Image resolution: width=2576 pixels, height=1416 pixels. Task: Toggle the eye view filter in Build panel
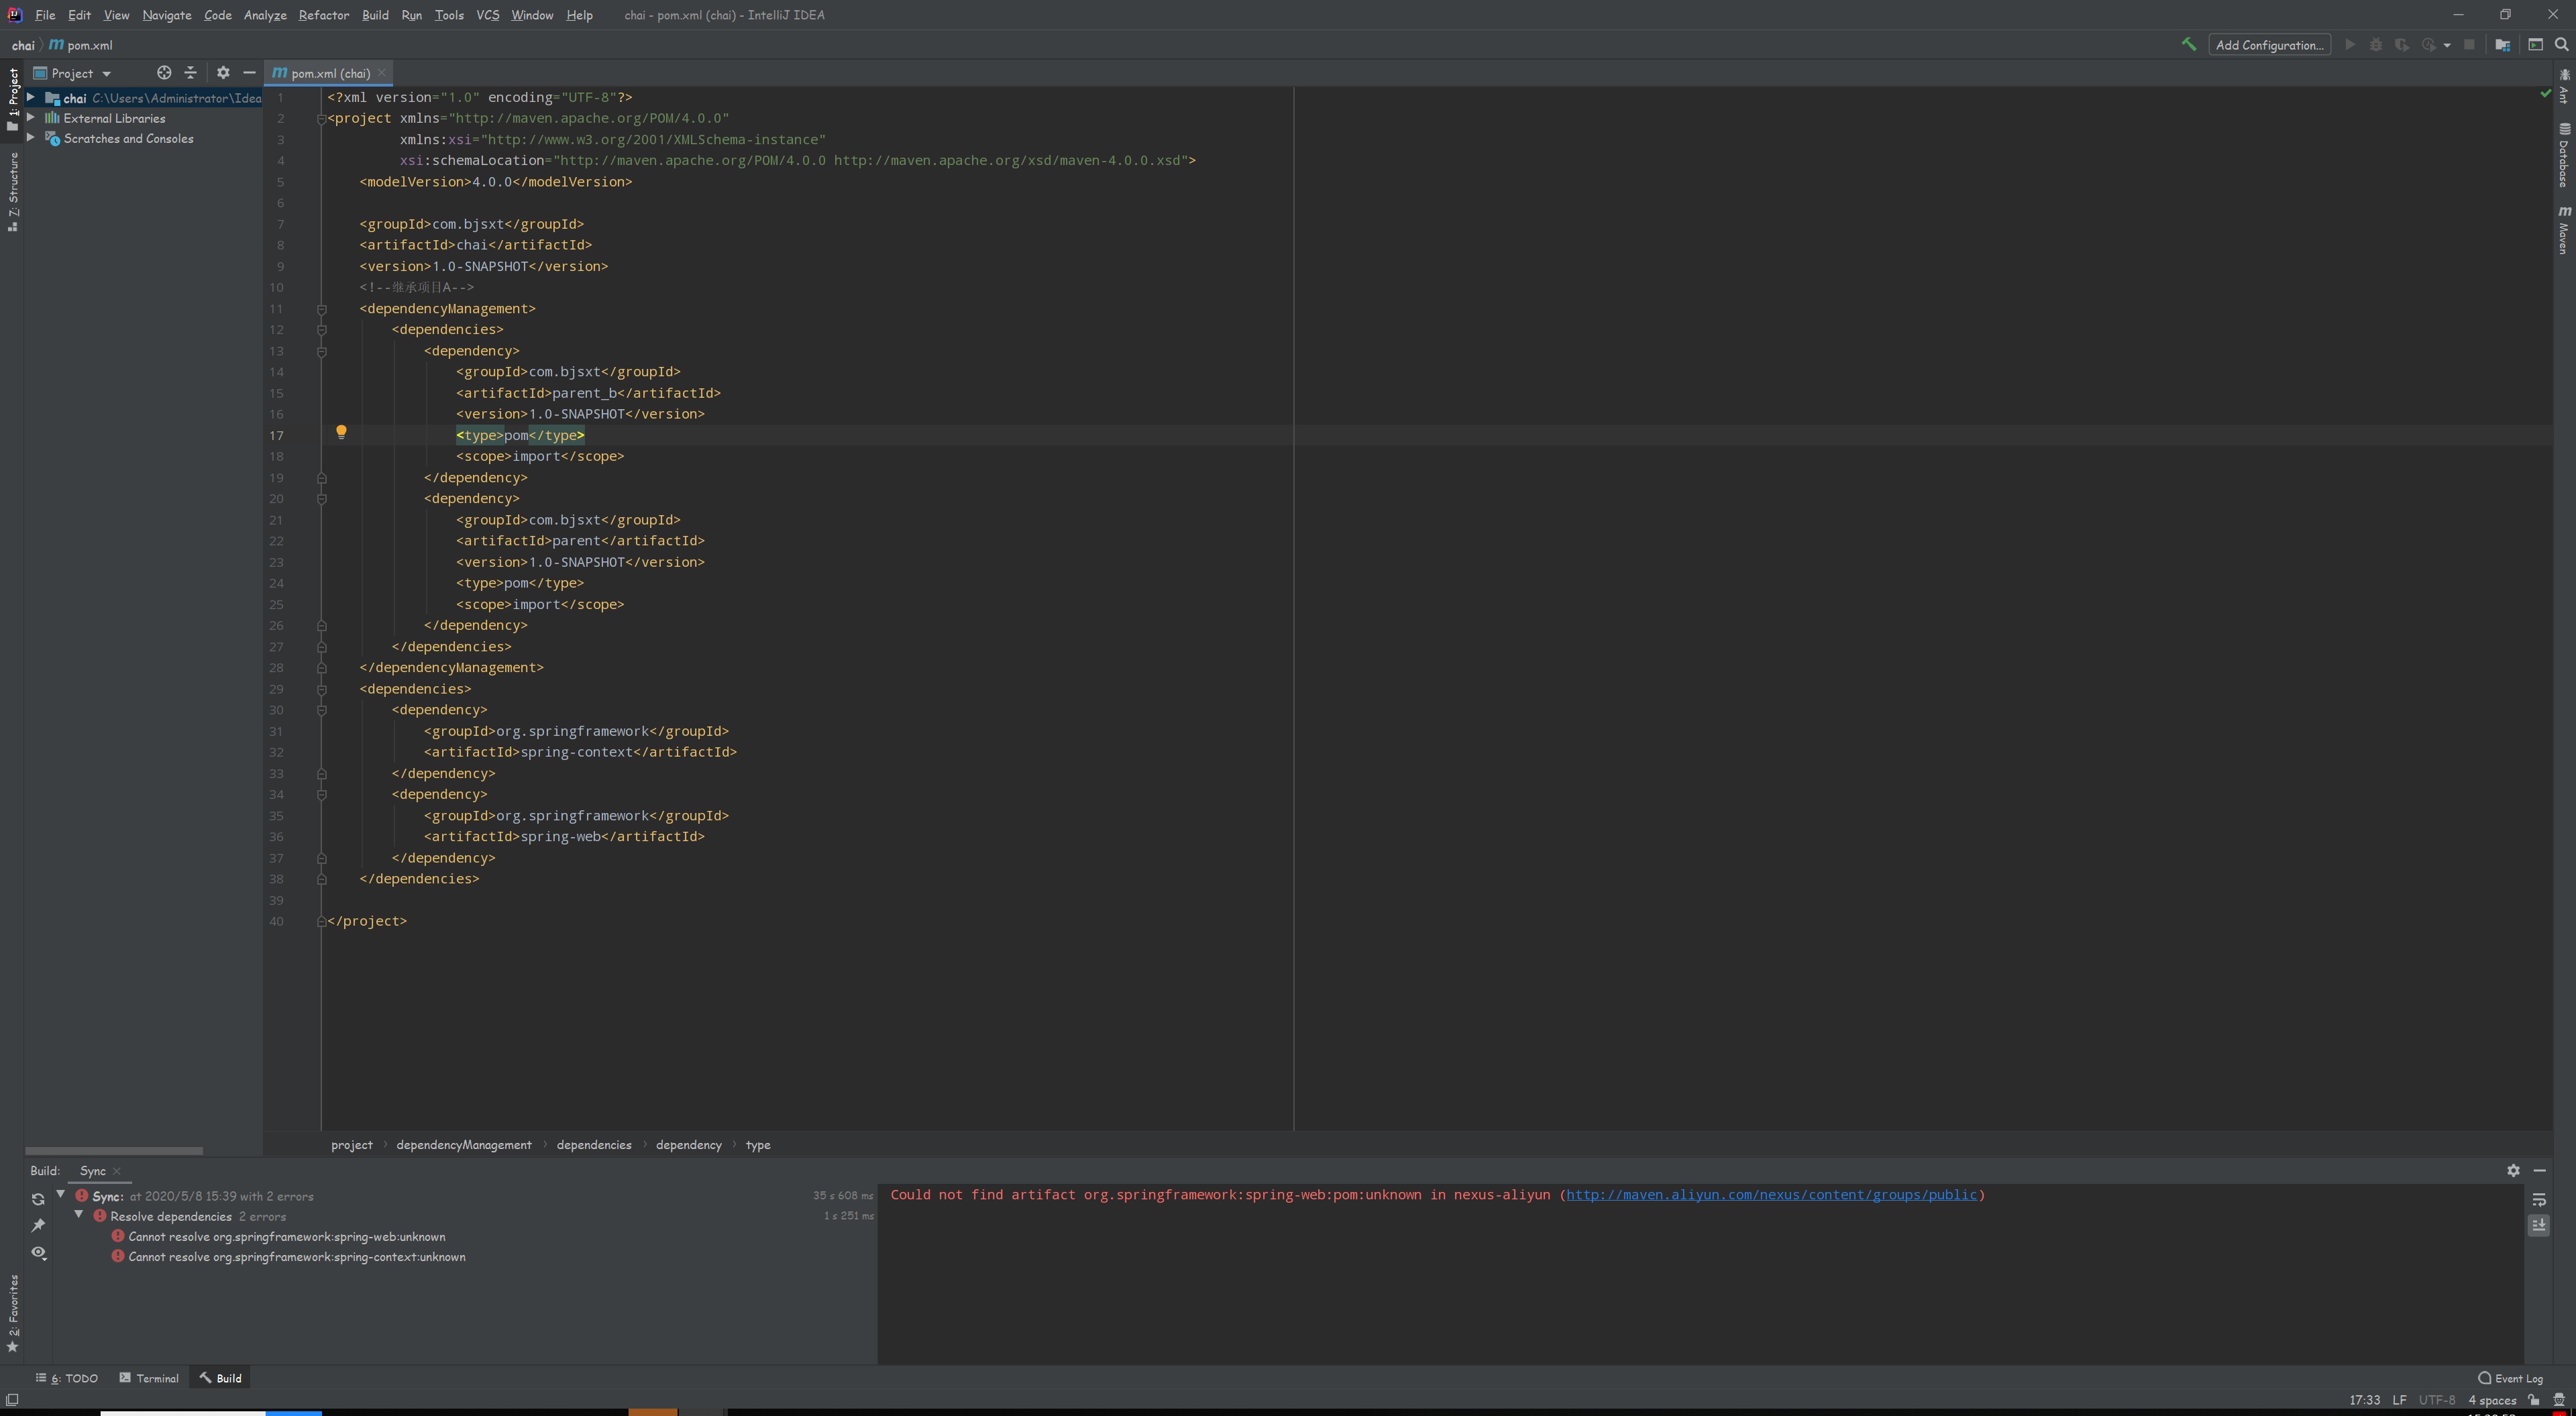38,1252
